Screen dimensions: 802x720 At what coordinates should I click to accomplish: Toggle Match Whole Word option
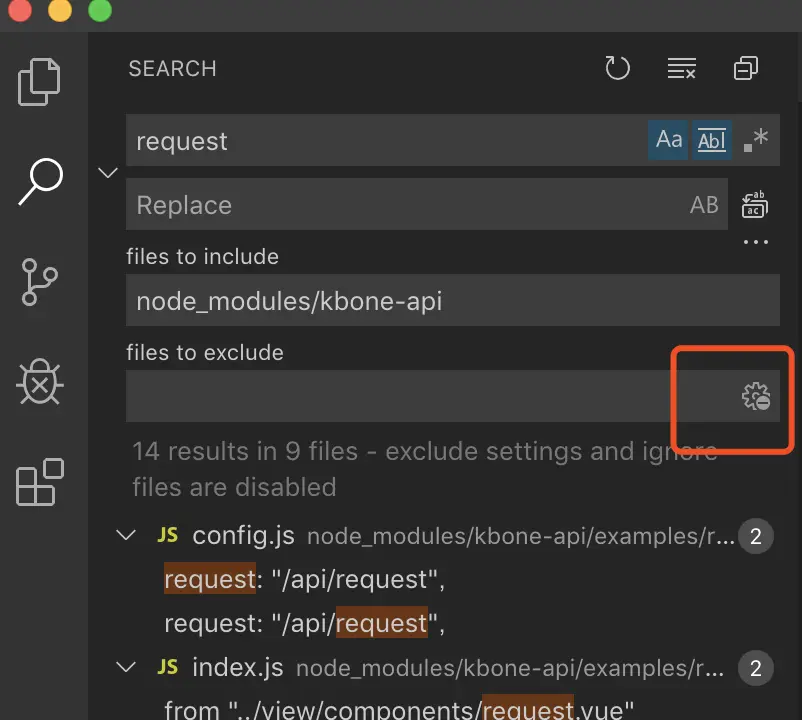(x=711, y=140)
